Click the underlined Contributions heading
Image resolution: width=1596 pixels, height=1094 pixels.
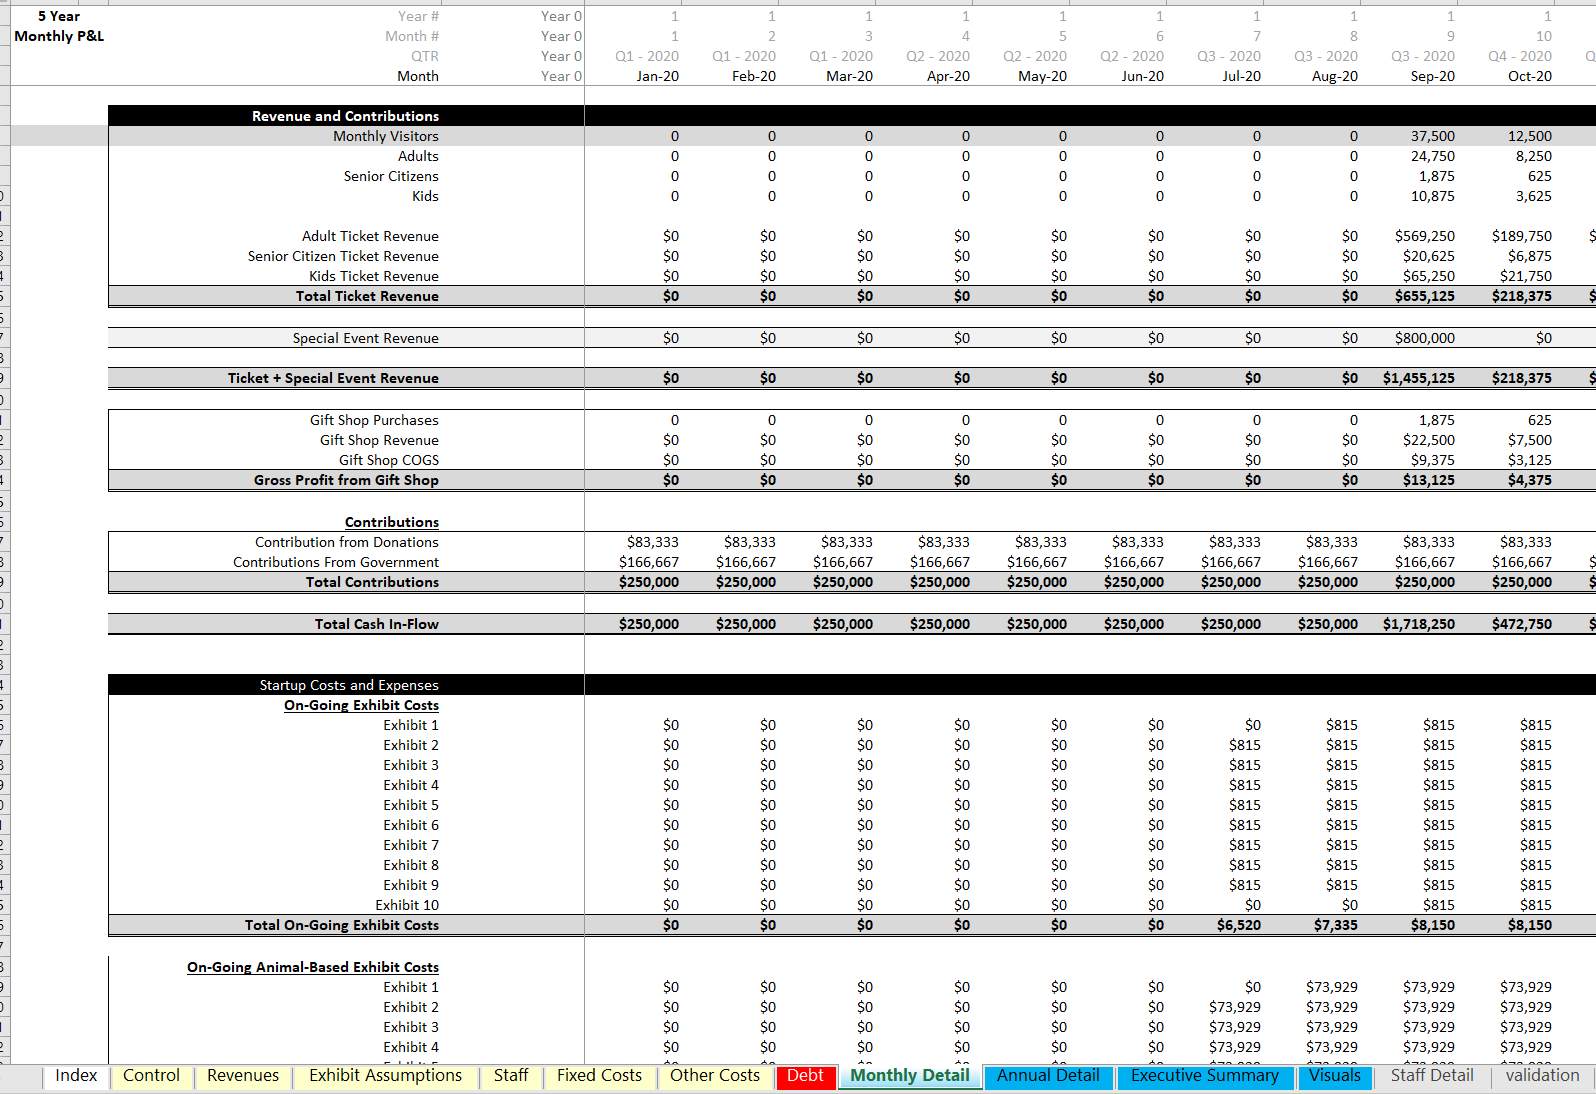coord(392,522)
